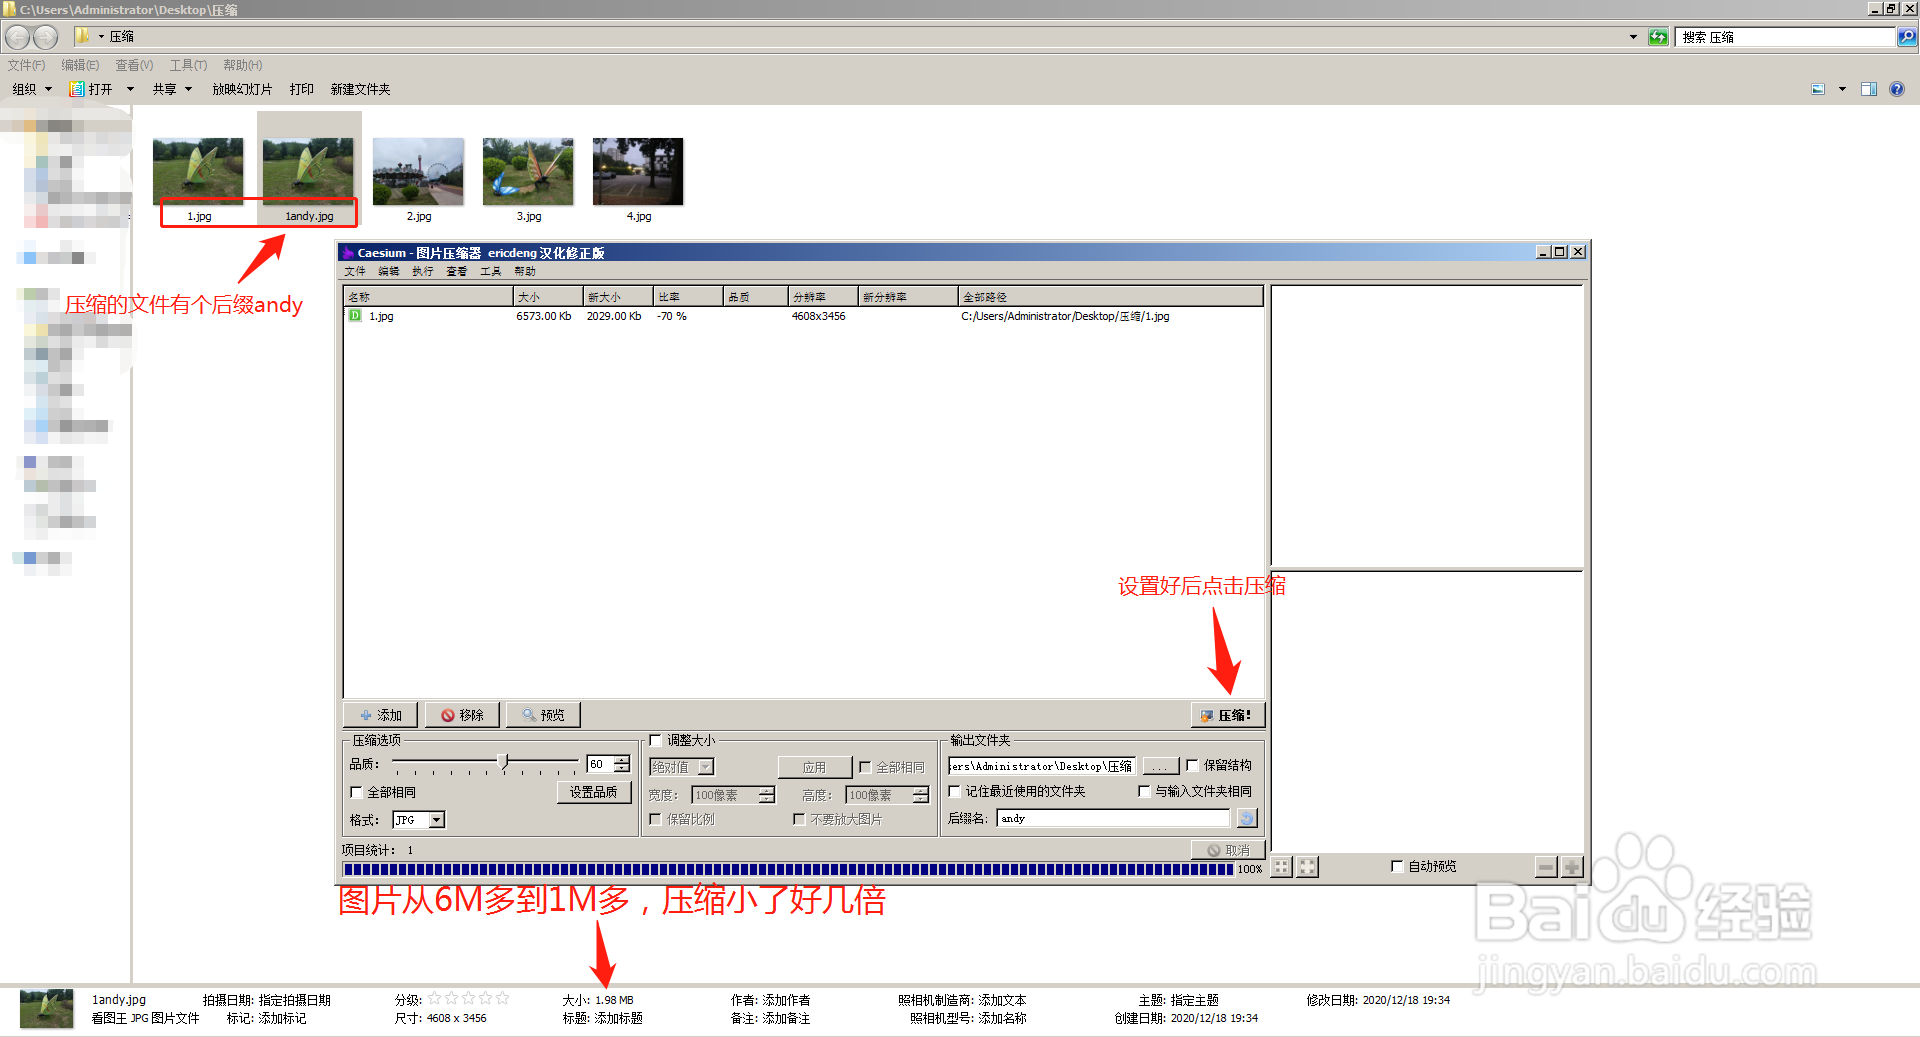Toggle the preview pane icon in Explorer
Screen dimensions: 1920x1037
1868,89
